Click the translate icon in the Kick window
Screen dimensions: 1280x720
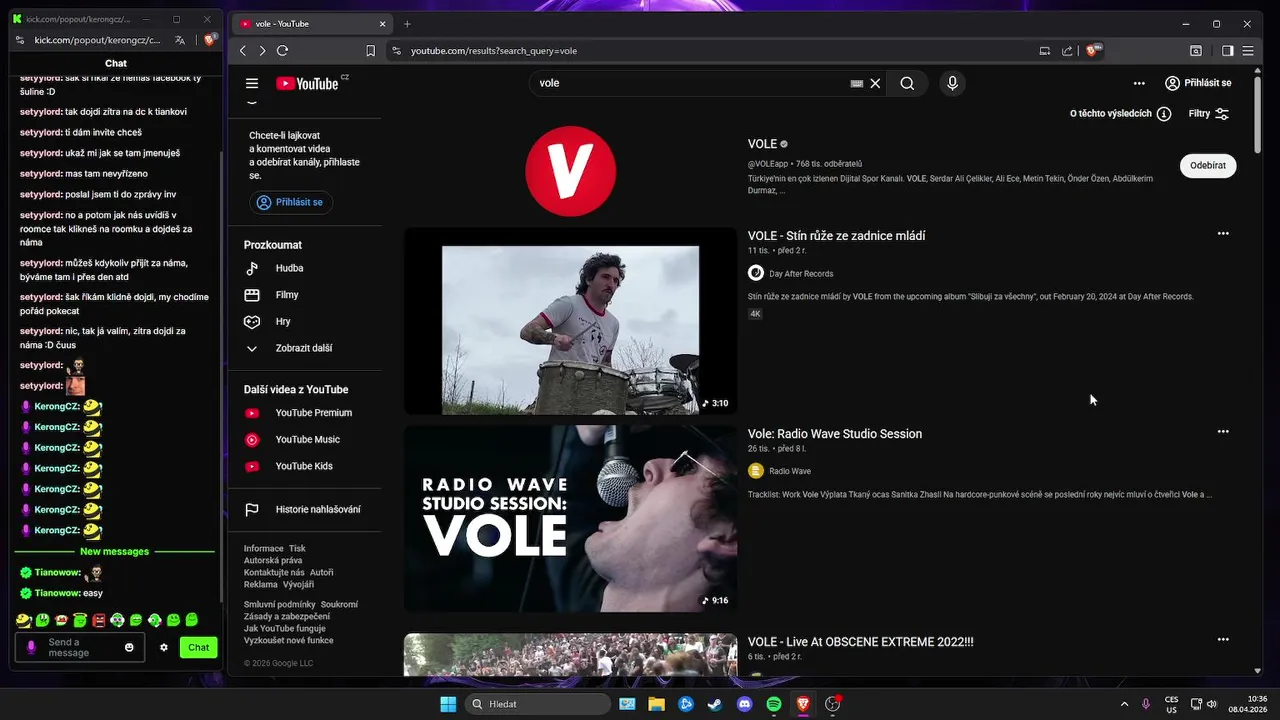tap(180, 40)
